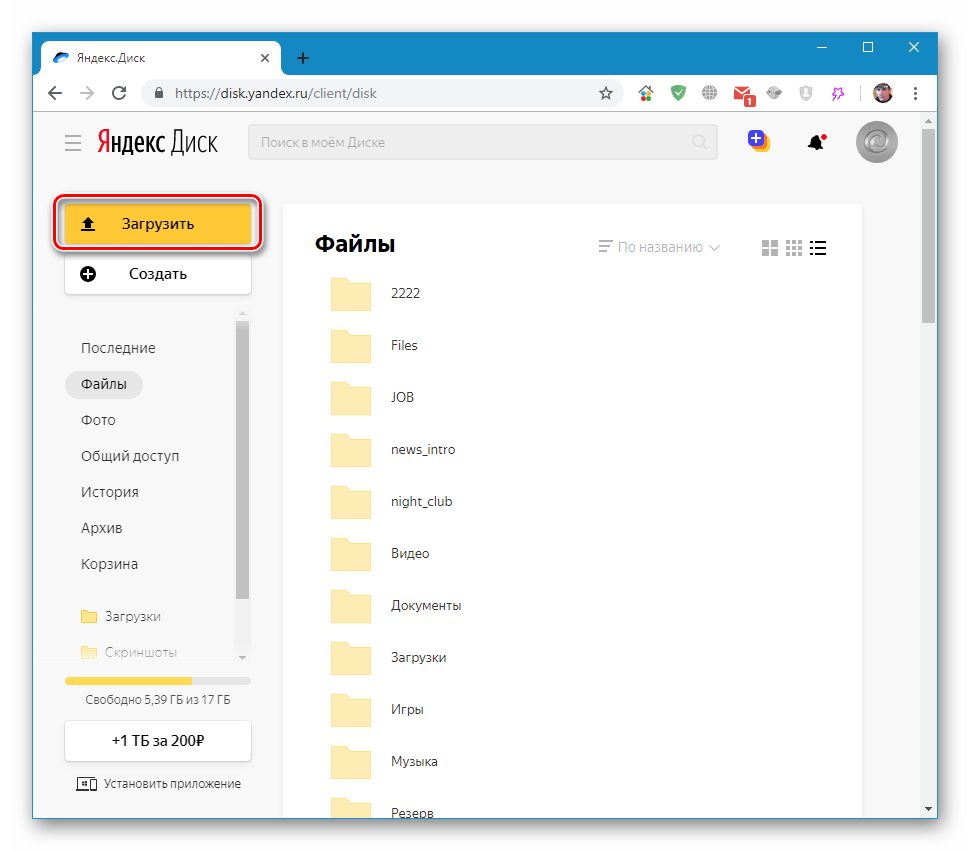Click the sidebar scrollbar thumb

pyautogui.click(x=242, y=459)
